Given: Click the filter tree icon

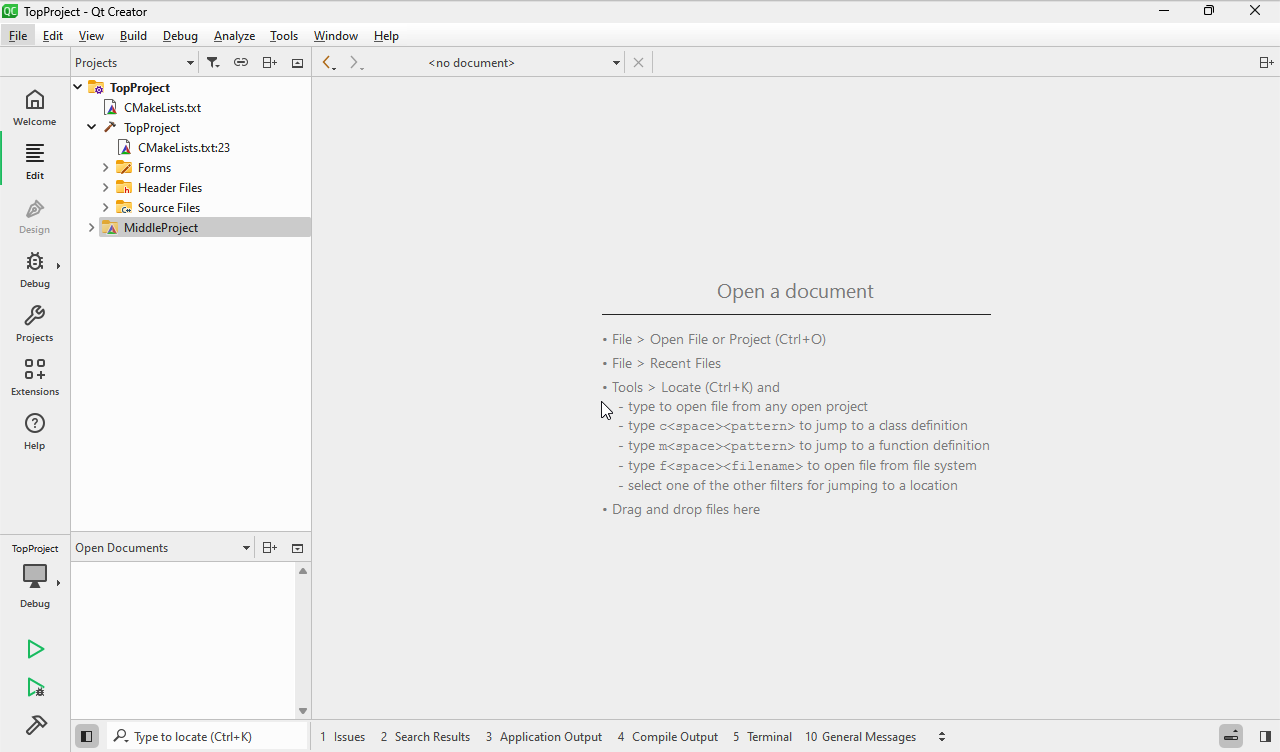Looking at the screenshot, I should click(213, 63).
